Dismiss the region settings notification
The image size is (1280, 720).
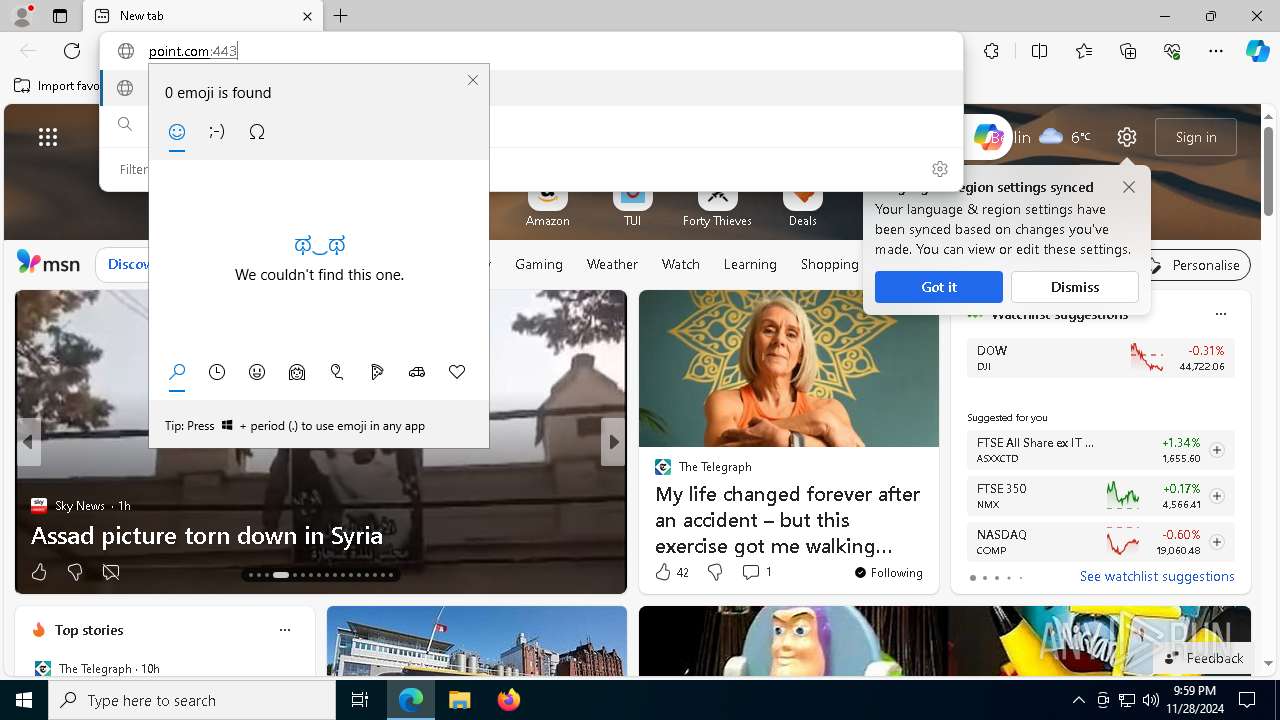(x=1075, y=287)
